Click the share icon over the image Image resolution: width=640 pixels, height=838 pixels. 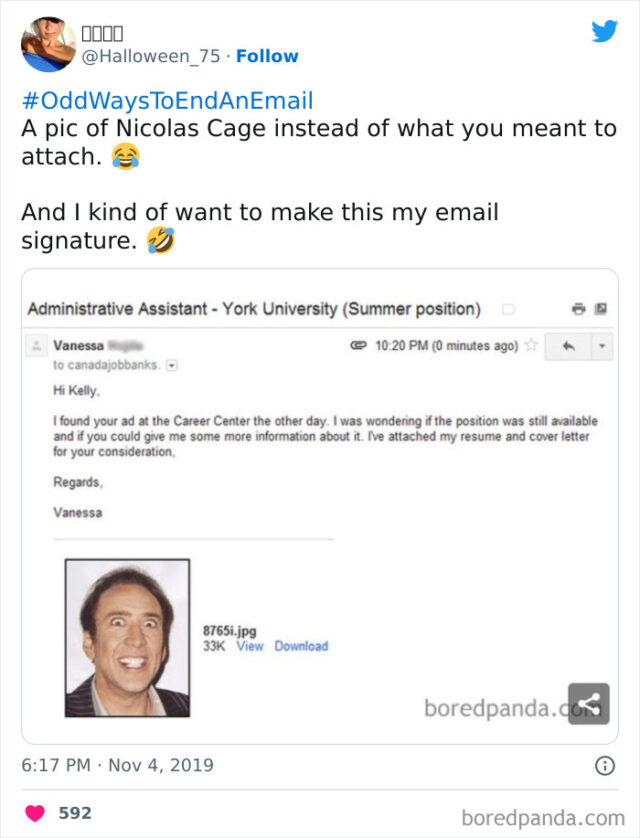(x=587, y=704)
